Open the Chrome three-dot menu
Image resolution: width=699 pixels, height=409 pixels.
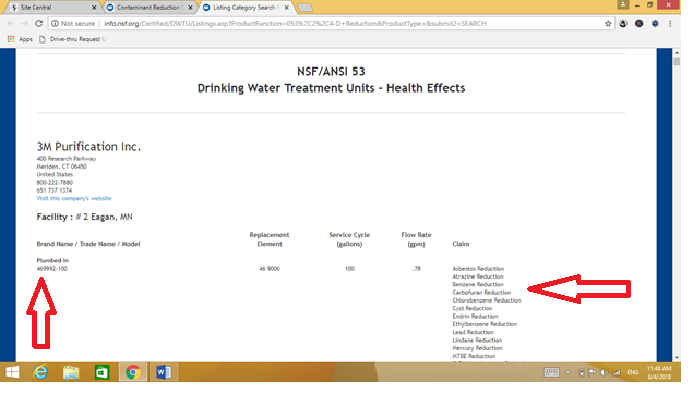[670, 24]
